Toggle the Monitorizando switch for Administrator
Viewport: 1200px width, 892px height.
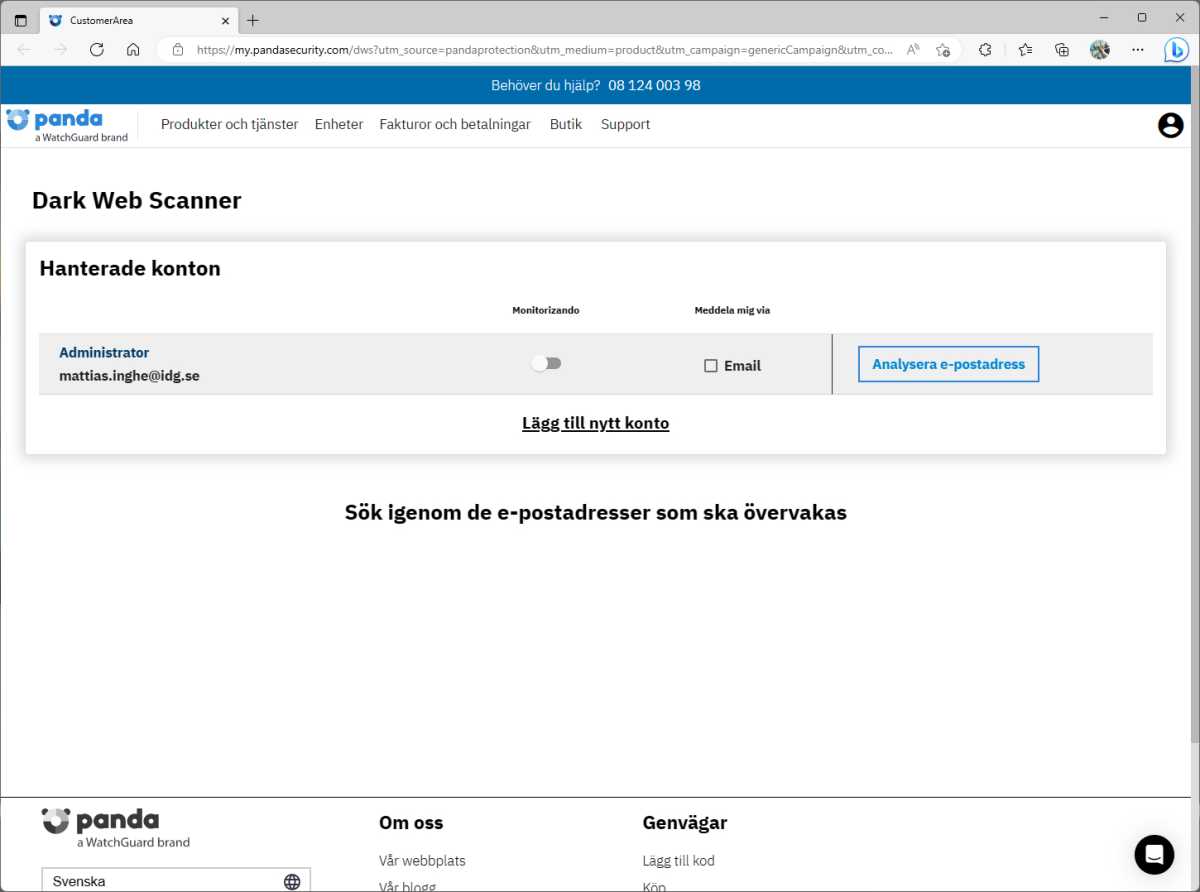click(546, 363)
